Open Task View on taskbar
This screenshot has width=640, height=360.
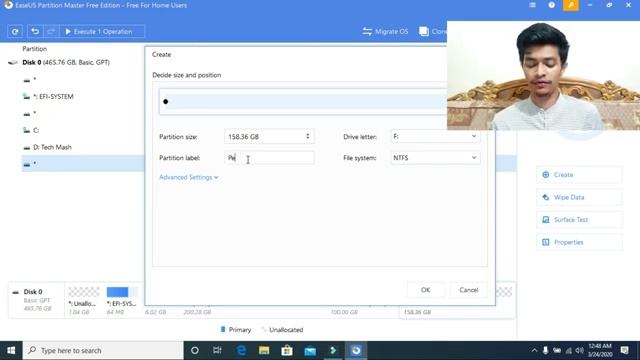217,351
